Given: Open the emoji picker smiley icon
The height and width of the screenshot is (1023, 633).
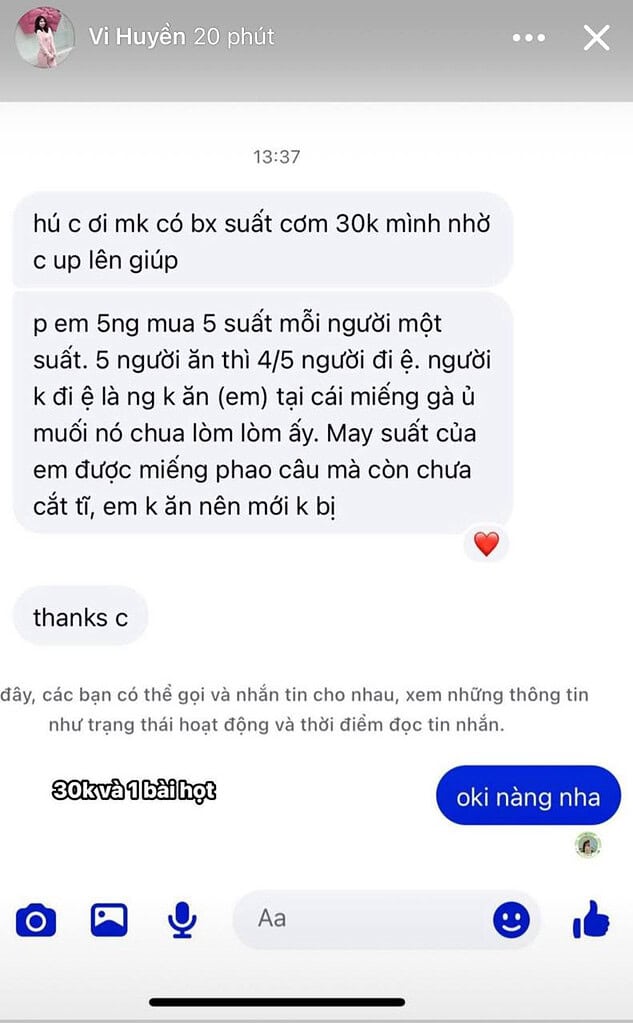Looking at the screenshot, I should 511,920.
